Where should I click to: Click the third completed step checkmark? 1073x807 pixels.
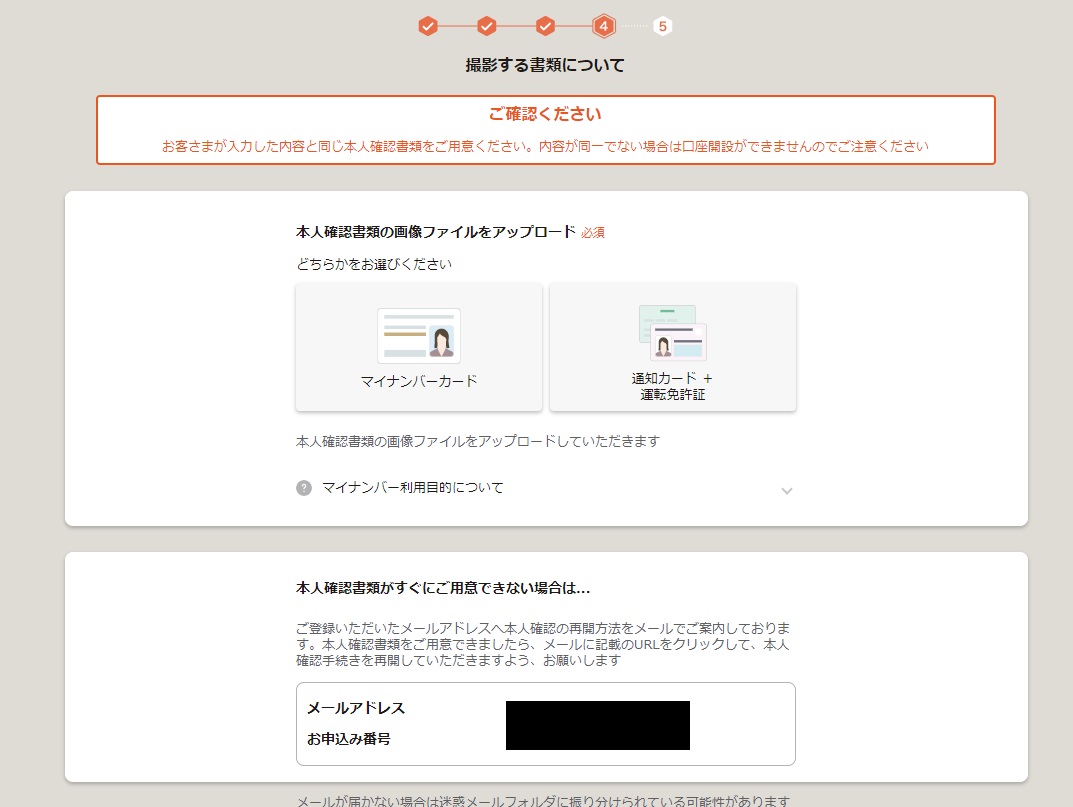[x=545, y=26]
